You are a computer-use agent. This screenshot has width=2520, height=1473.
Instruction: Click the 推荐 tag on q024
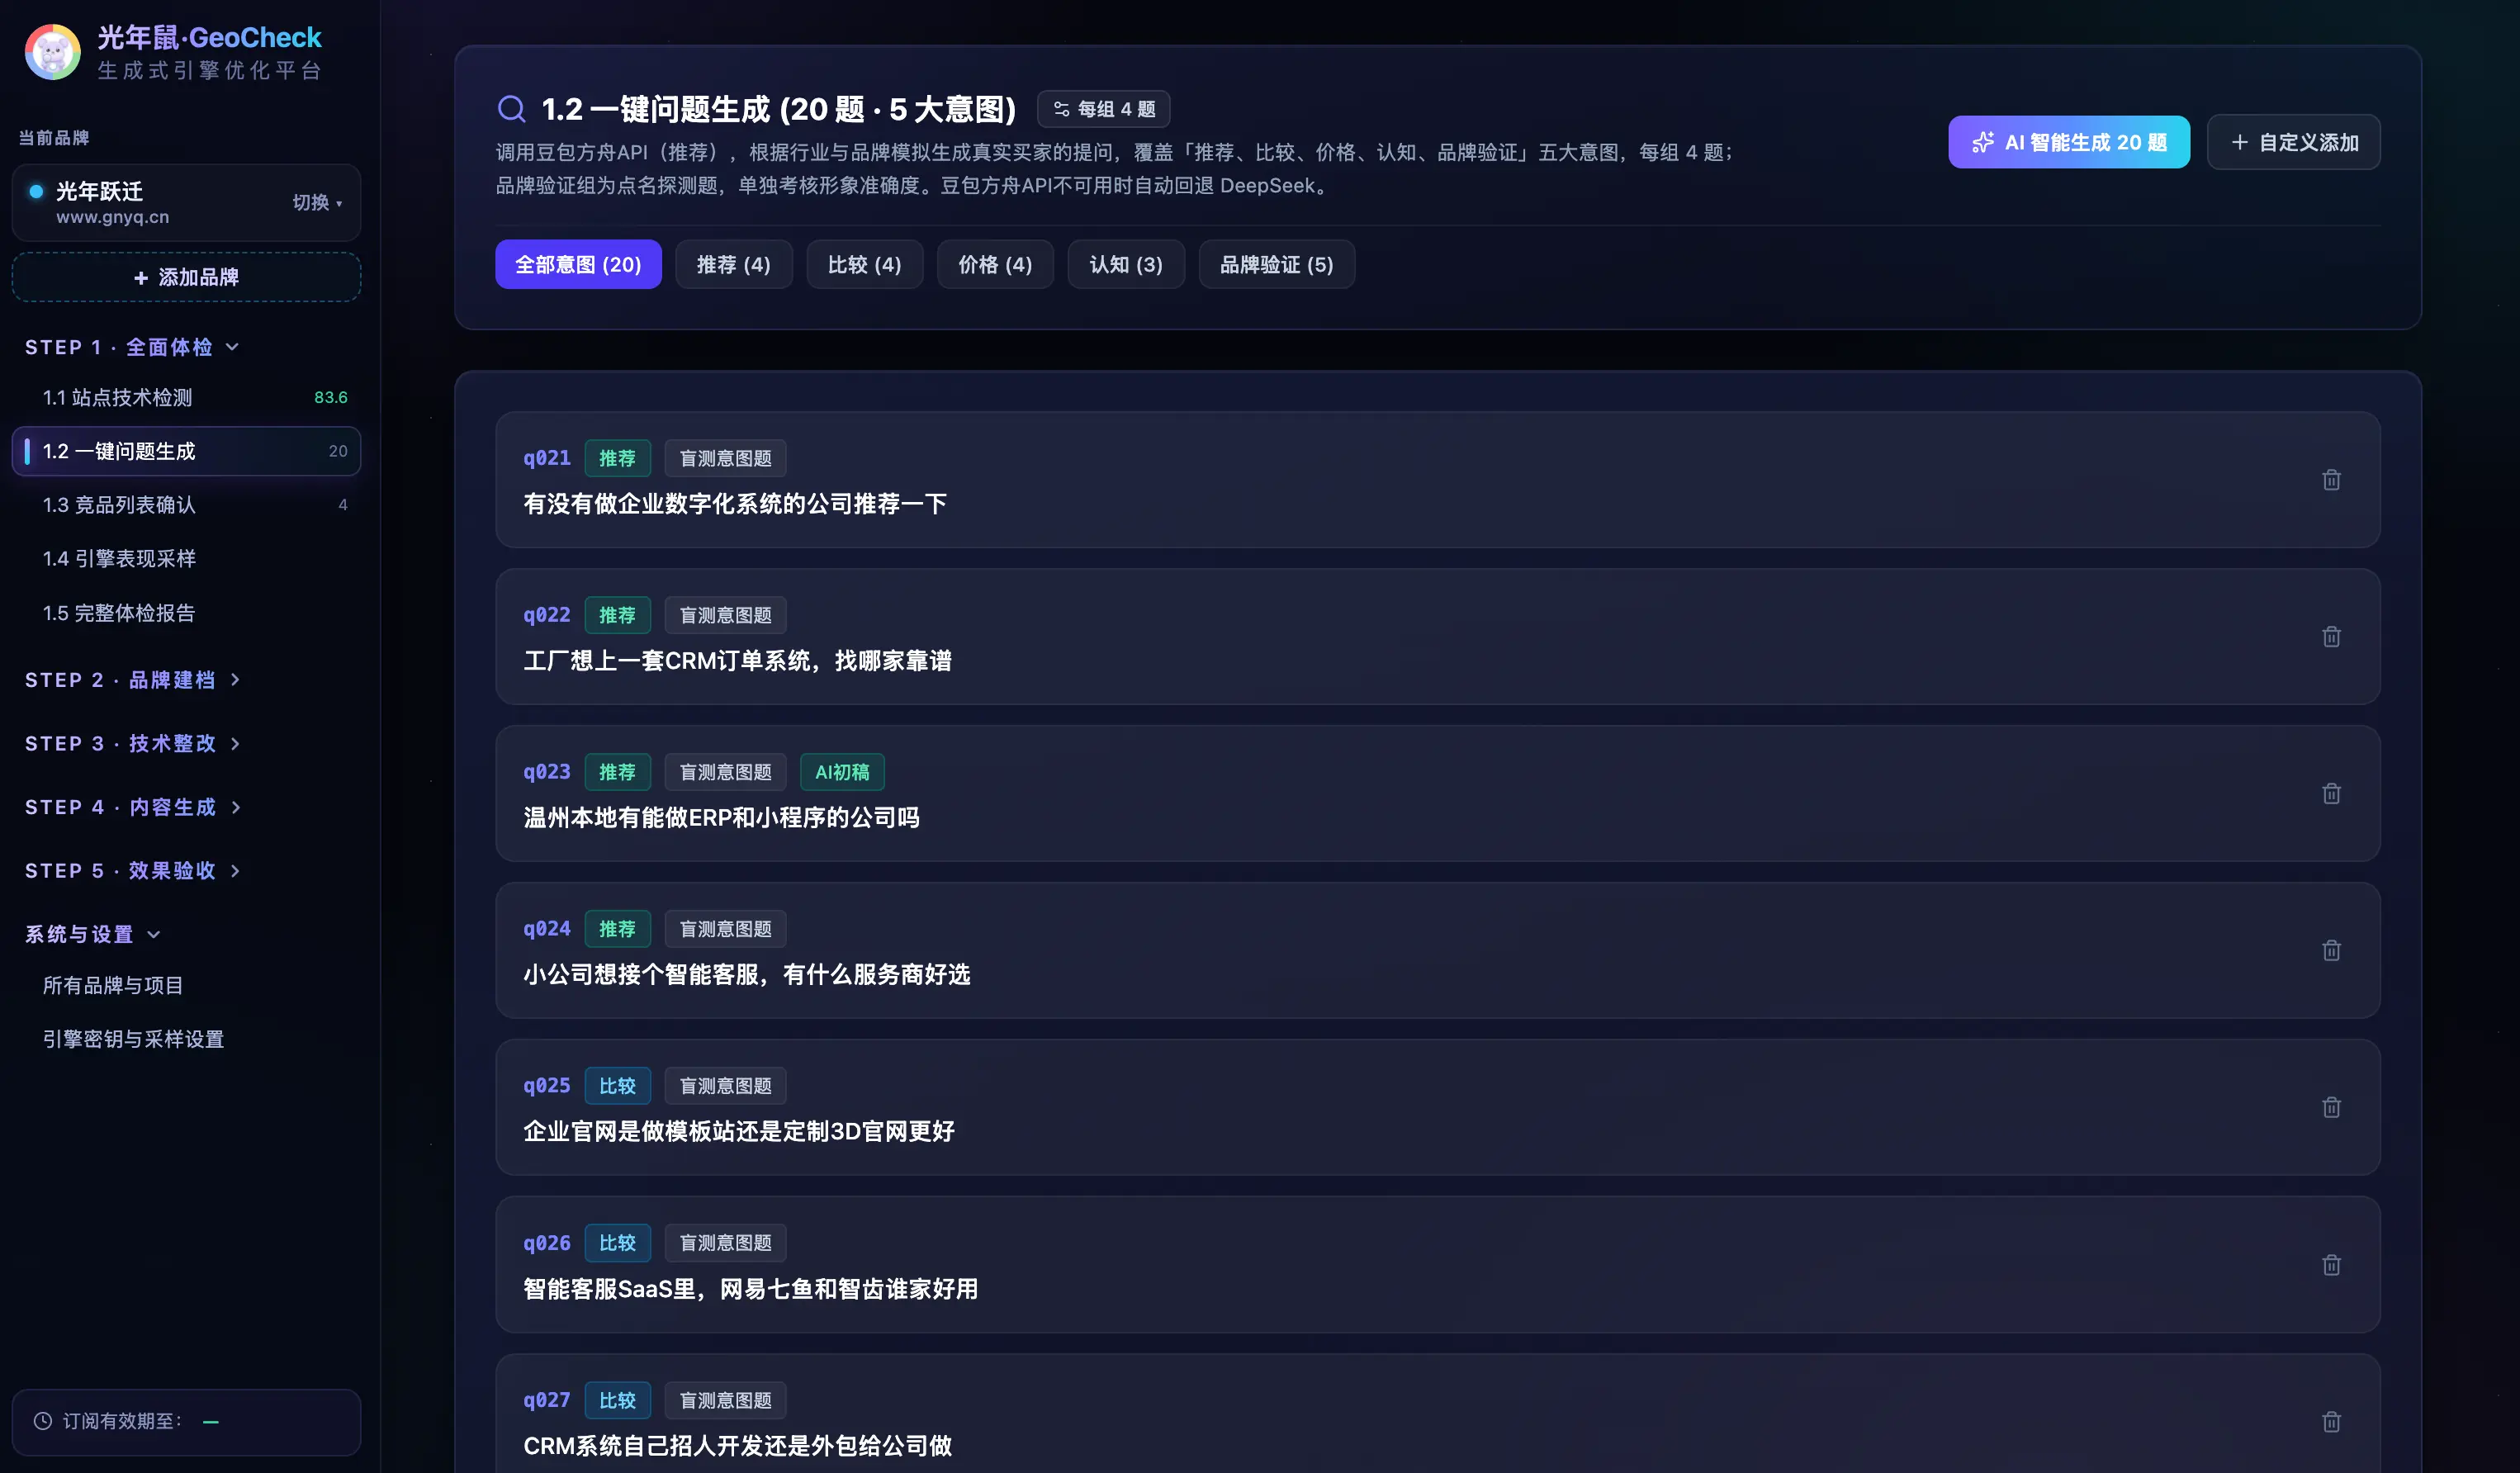coord(617,929)
